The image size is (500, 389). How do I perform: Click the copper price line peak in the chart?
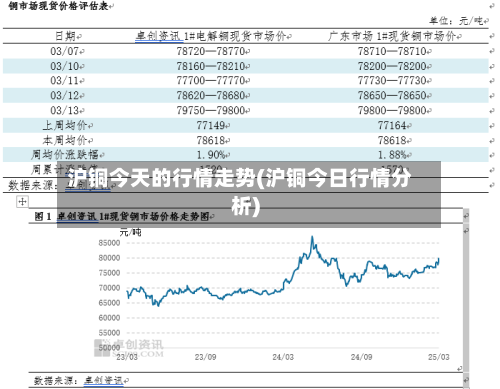coord(312,237)
